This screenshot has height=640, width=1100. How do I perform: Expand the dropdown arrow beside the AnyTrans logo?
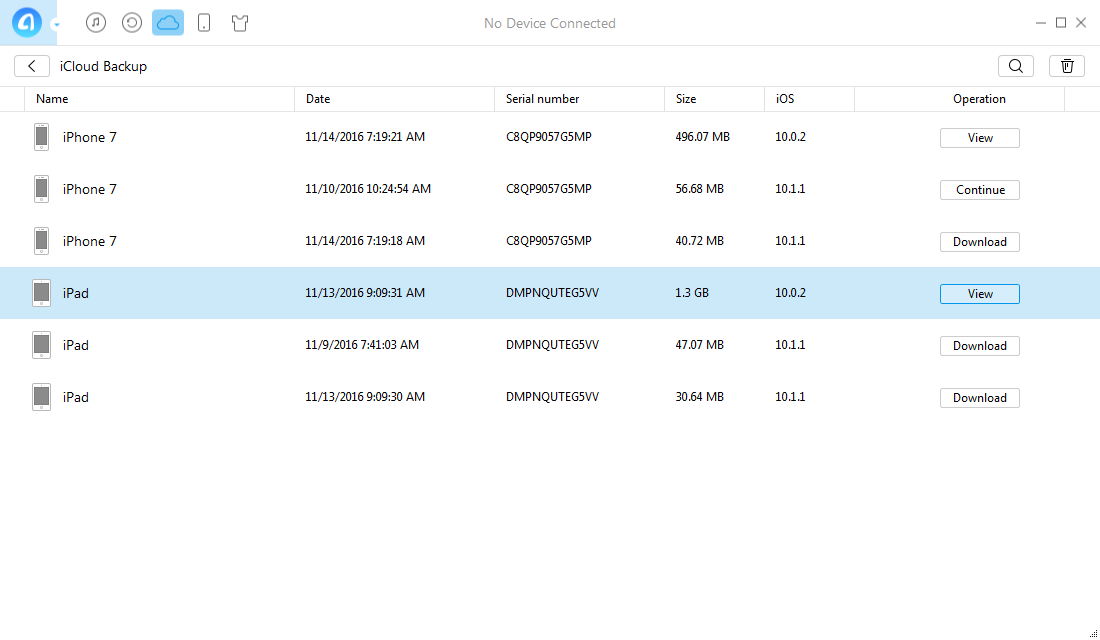click(x=56, y=24)
